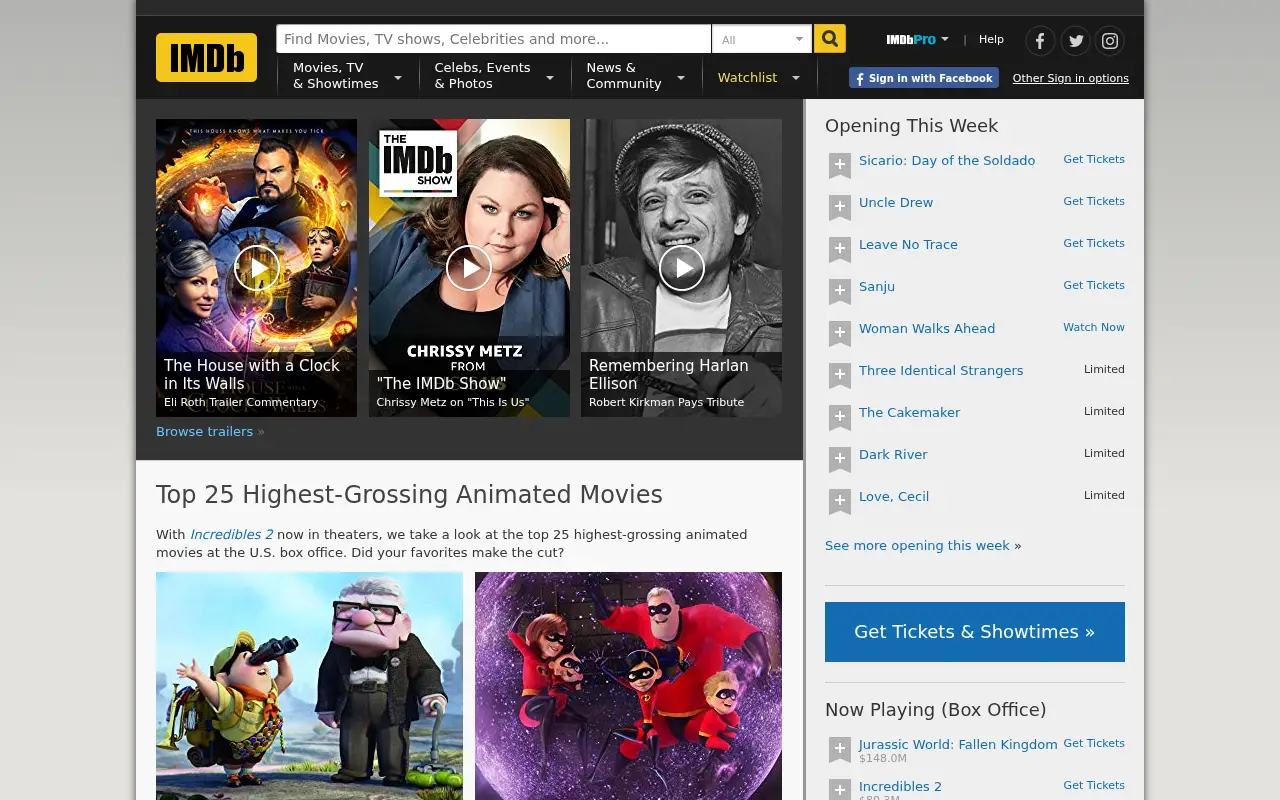Get Tickets for Jurassic World: Fallen Kingdom

pos(1094,743)
